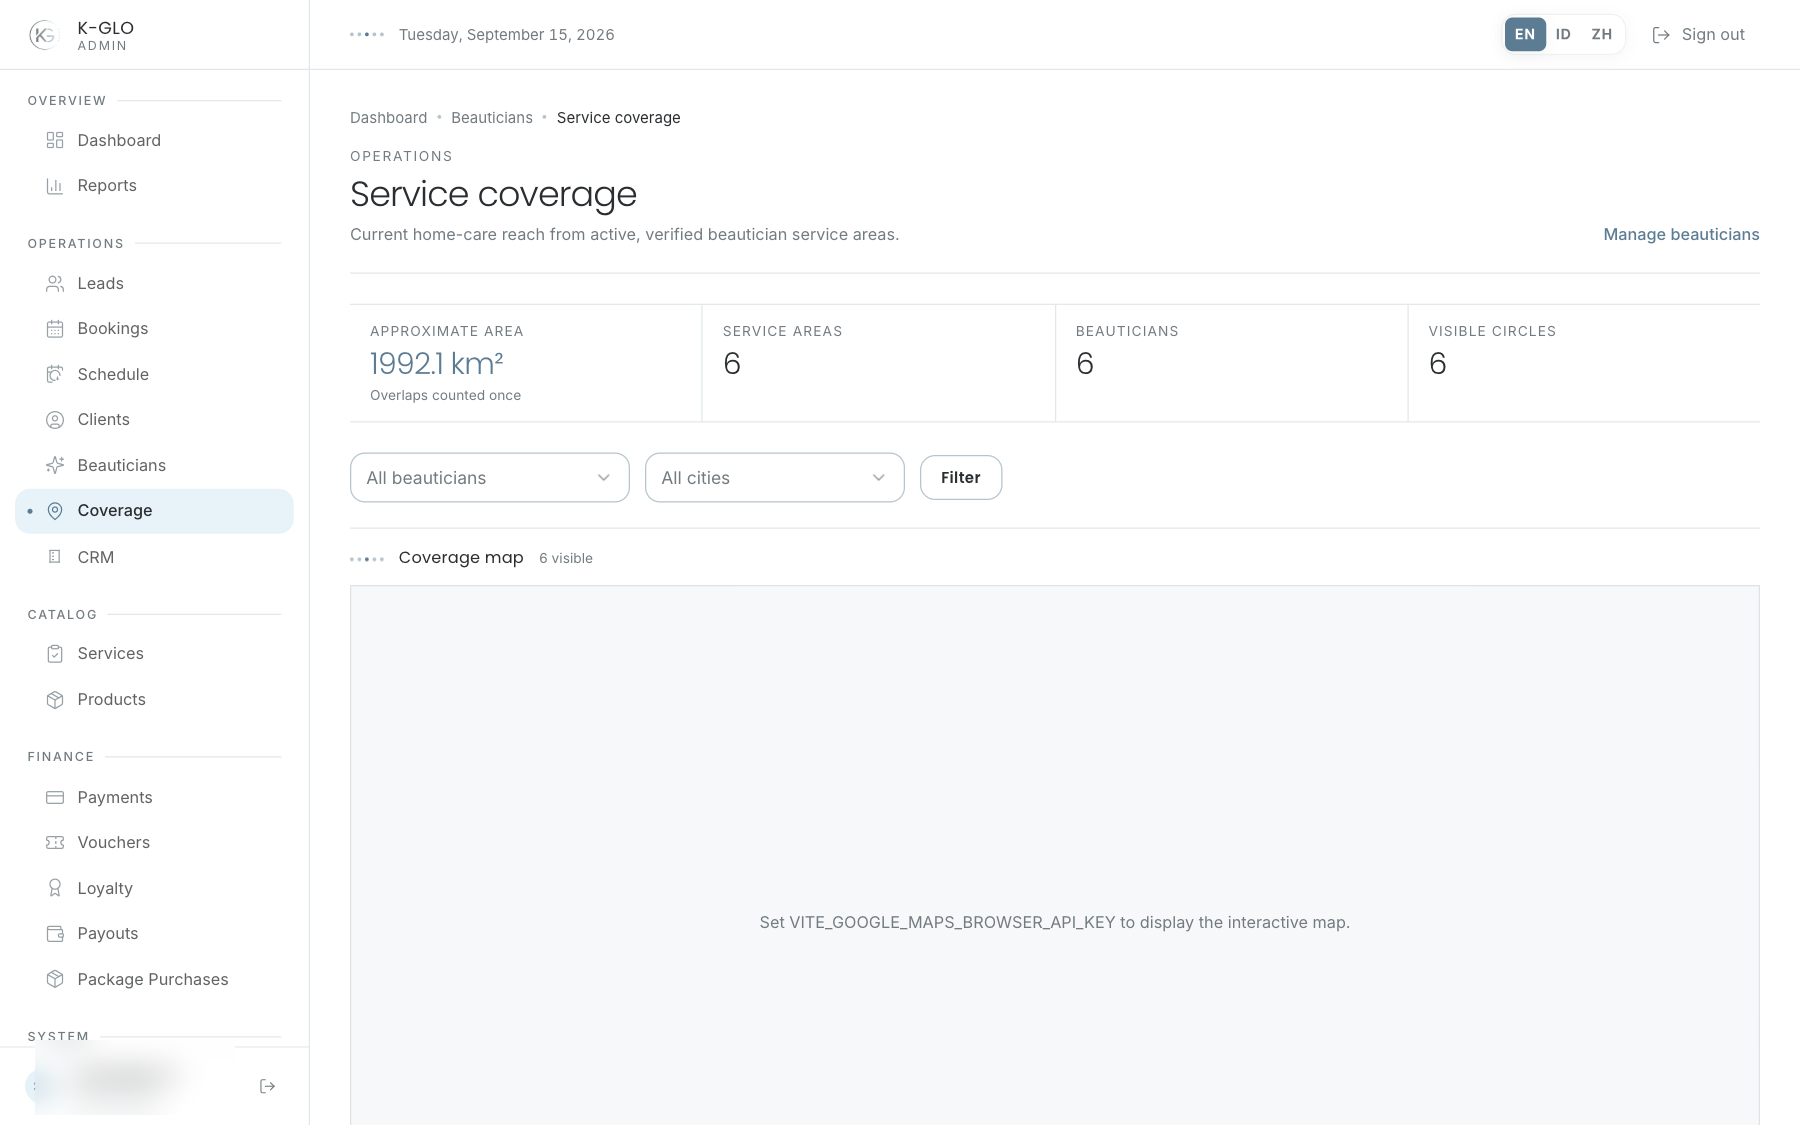The width and height of the screenshot is (1800, 1125).
Task: Open the All cities dropdown
Action: (775, 478)
